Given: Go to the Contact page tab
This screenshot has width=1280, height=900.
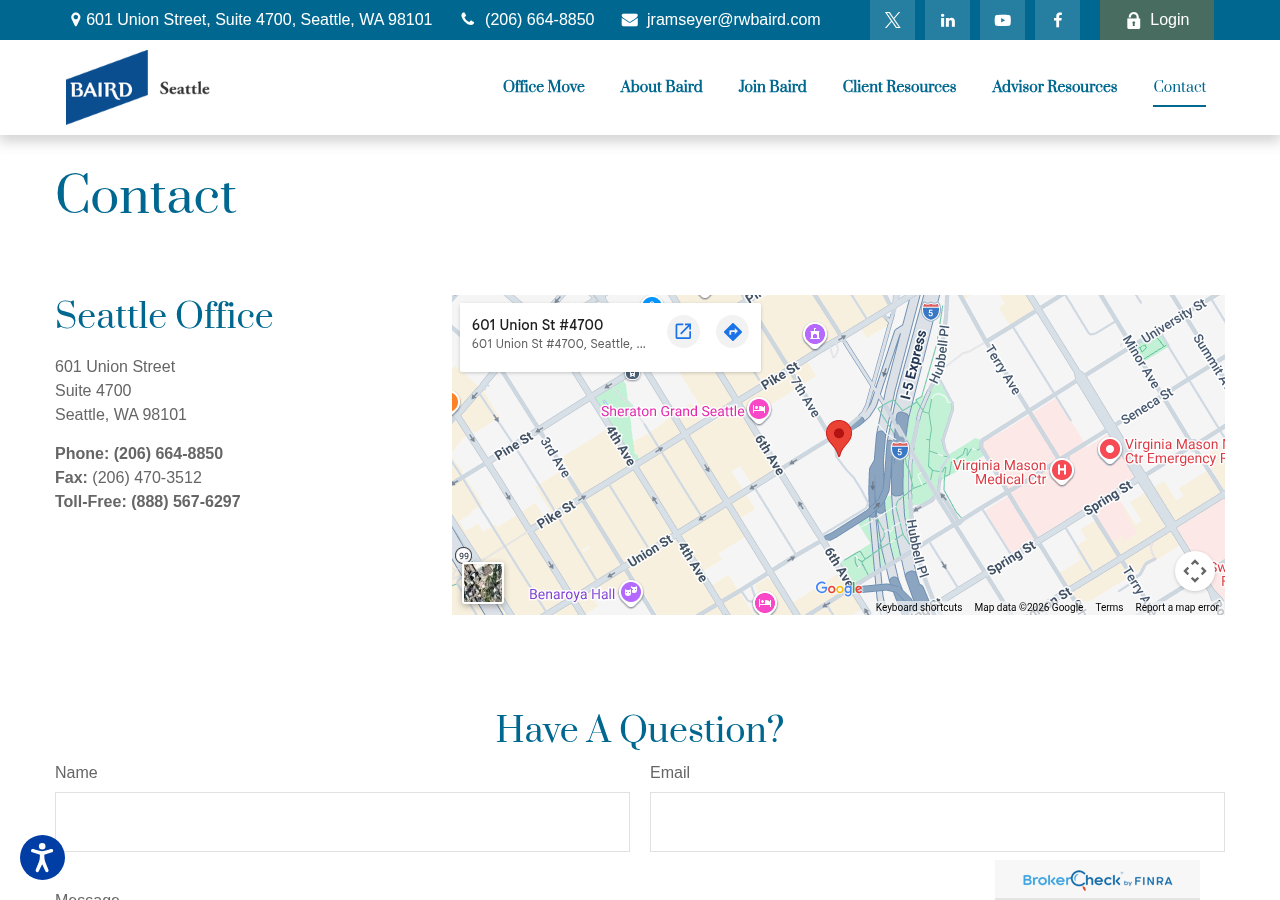Looking at the screenshot, I should point(1179,88).
